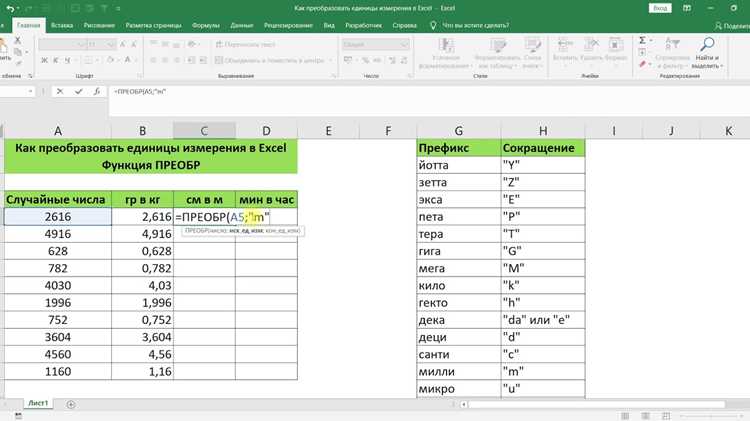The width and height of the screenshot is (750, 421).
Task: Click the Что вы хотите сделать search box
Action: pyautogui.click(x=475, y=25)
